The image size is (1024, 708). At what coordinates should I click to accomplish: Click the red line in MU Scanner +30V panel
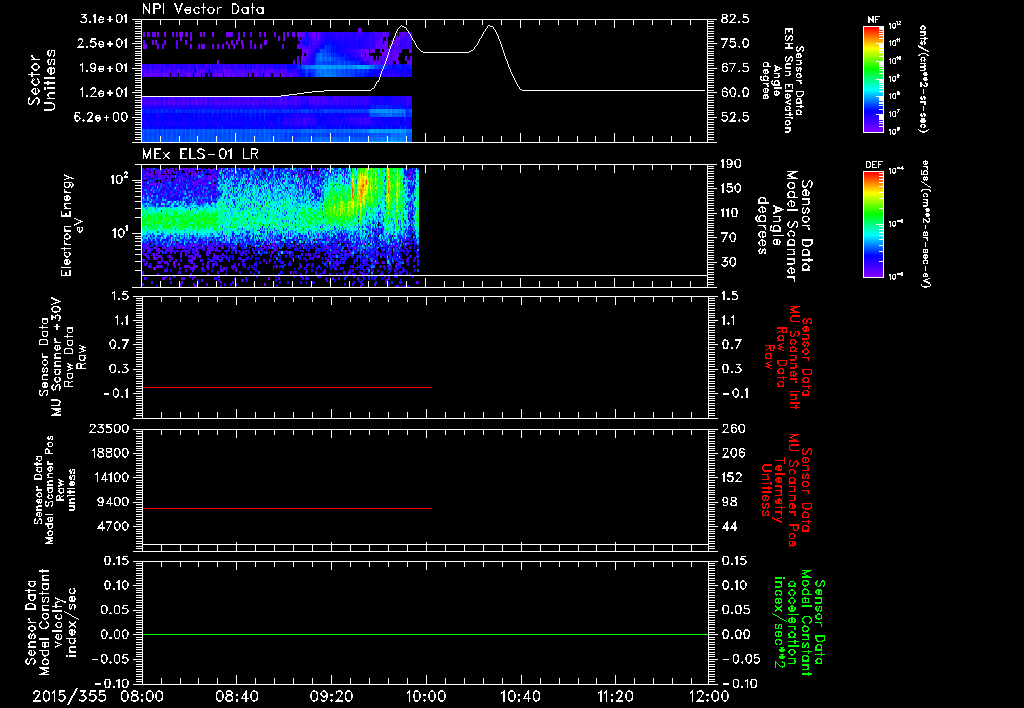(287, 388)
